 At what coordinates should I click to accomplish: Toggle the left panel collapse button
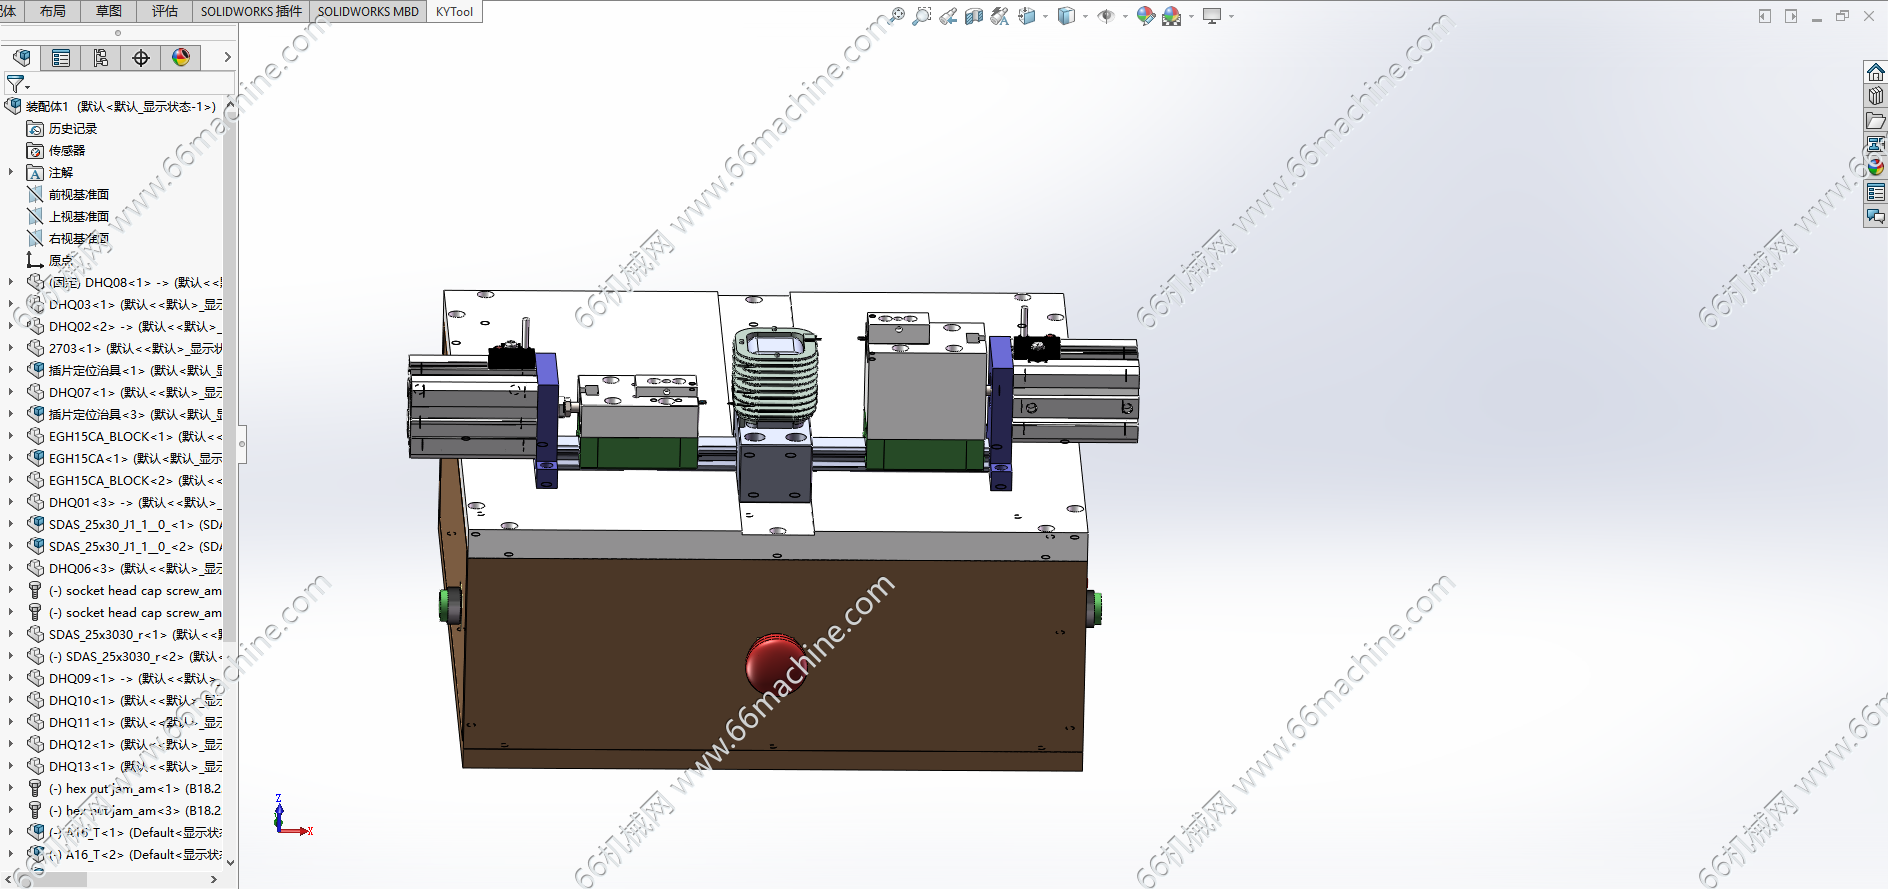(242, 441)
